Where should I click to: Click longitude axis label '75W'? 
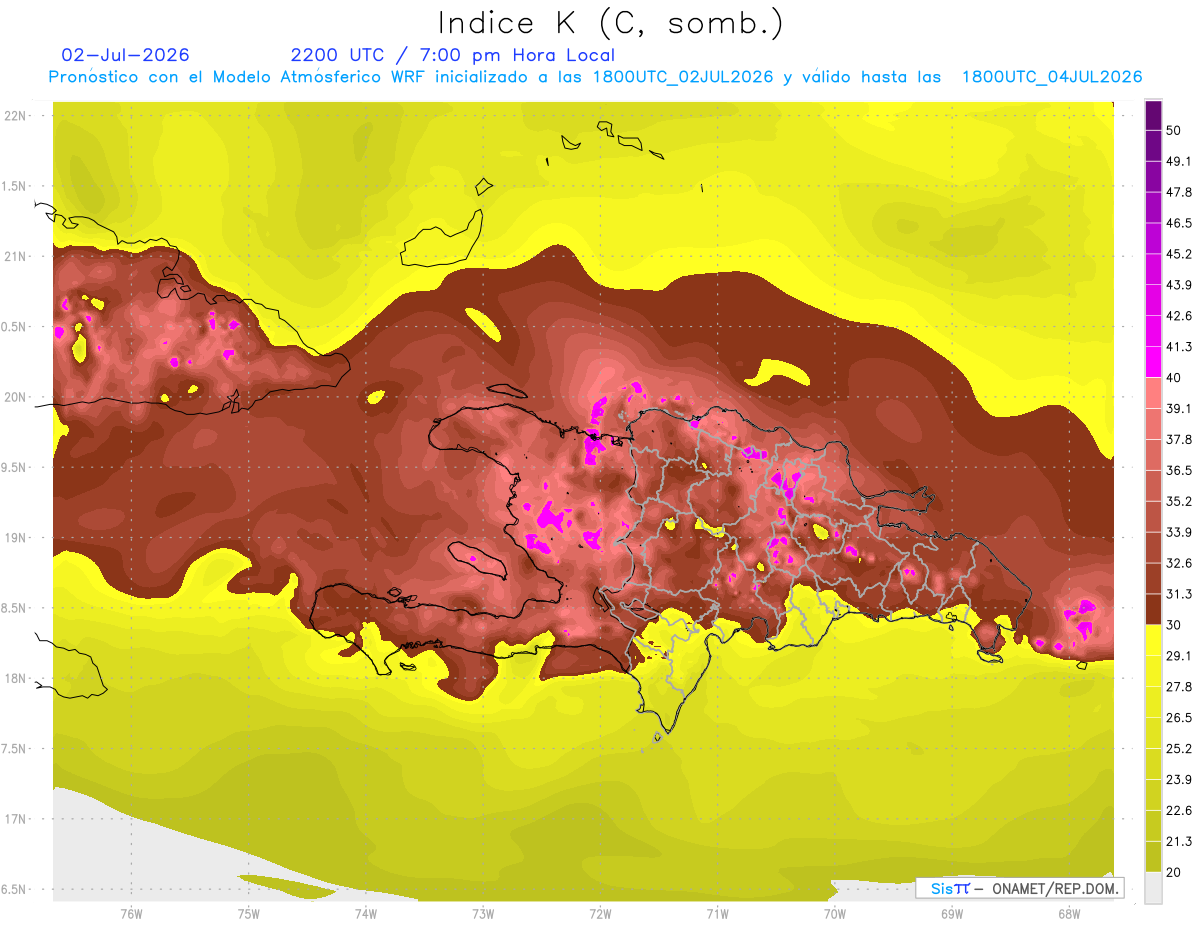pos(249,913)
